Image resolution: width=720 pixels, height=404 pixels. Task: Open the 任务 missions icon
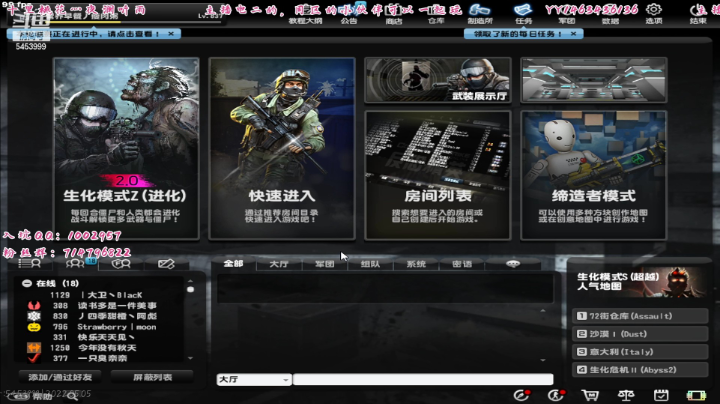(523, 14)
